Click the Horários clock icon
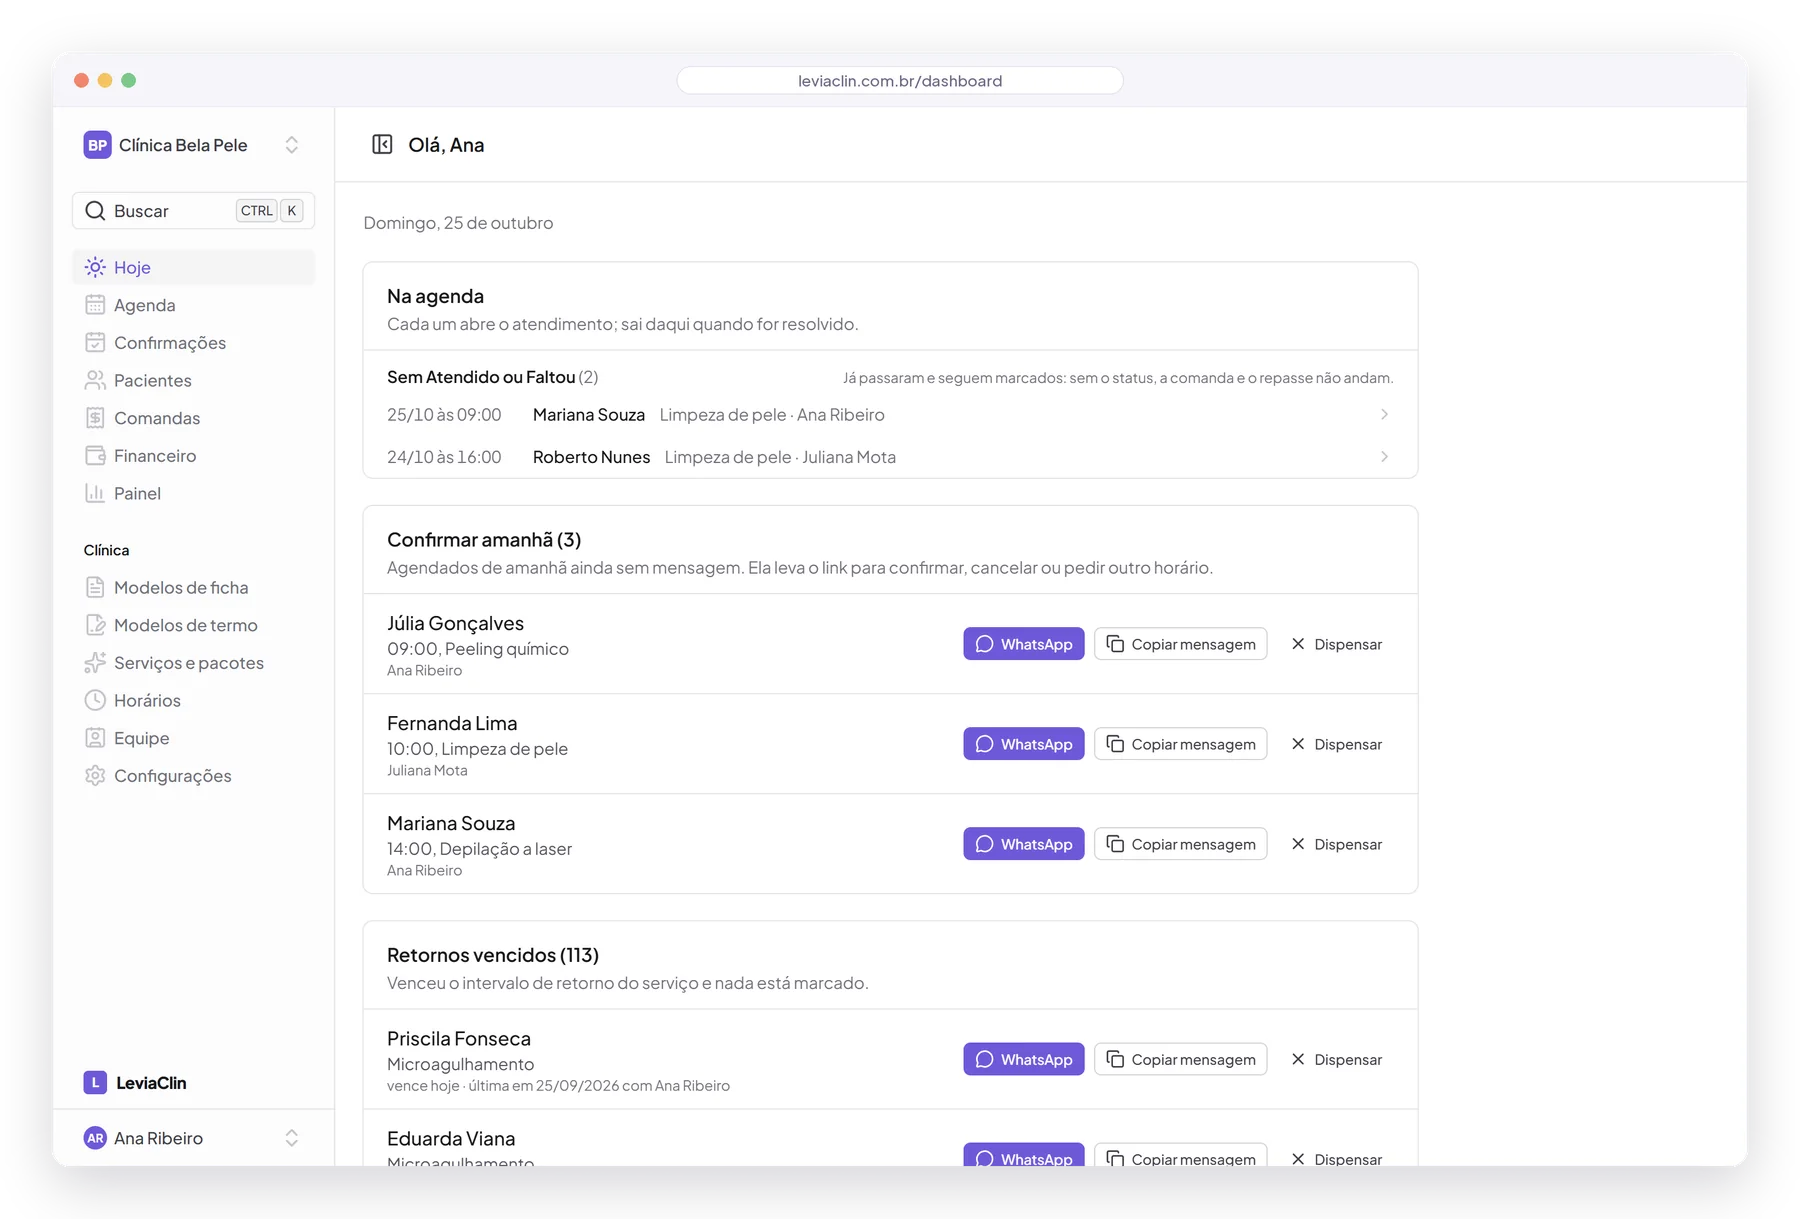Viewport: 1800px width, 1219px height. 95,700
